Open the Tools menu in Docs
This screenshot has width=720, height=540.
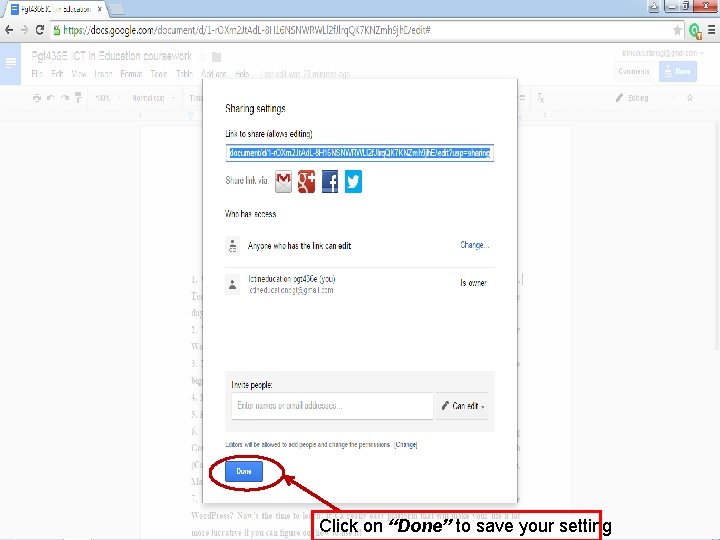pyautogui.click(x=159, y=73)
